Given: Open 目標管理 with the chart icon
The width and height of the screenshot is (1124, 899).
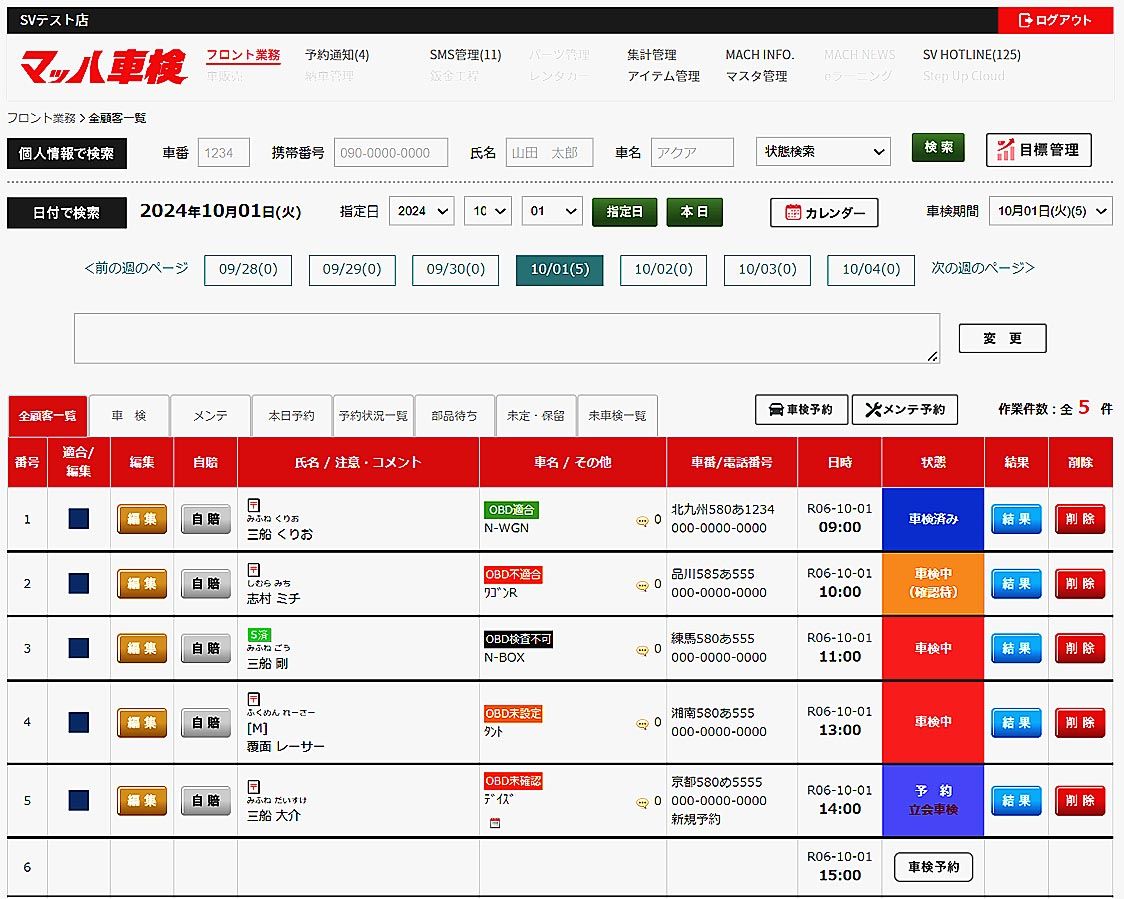Looking at the screenshot, I should [1038, 150].
